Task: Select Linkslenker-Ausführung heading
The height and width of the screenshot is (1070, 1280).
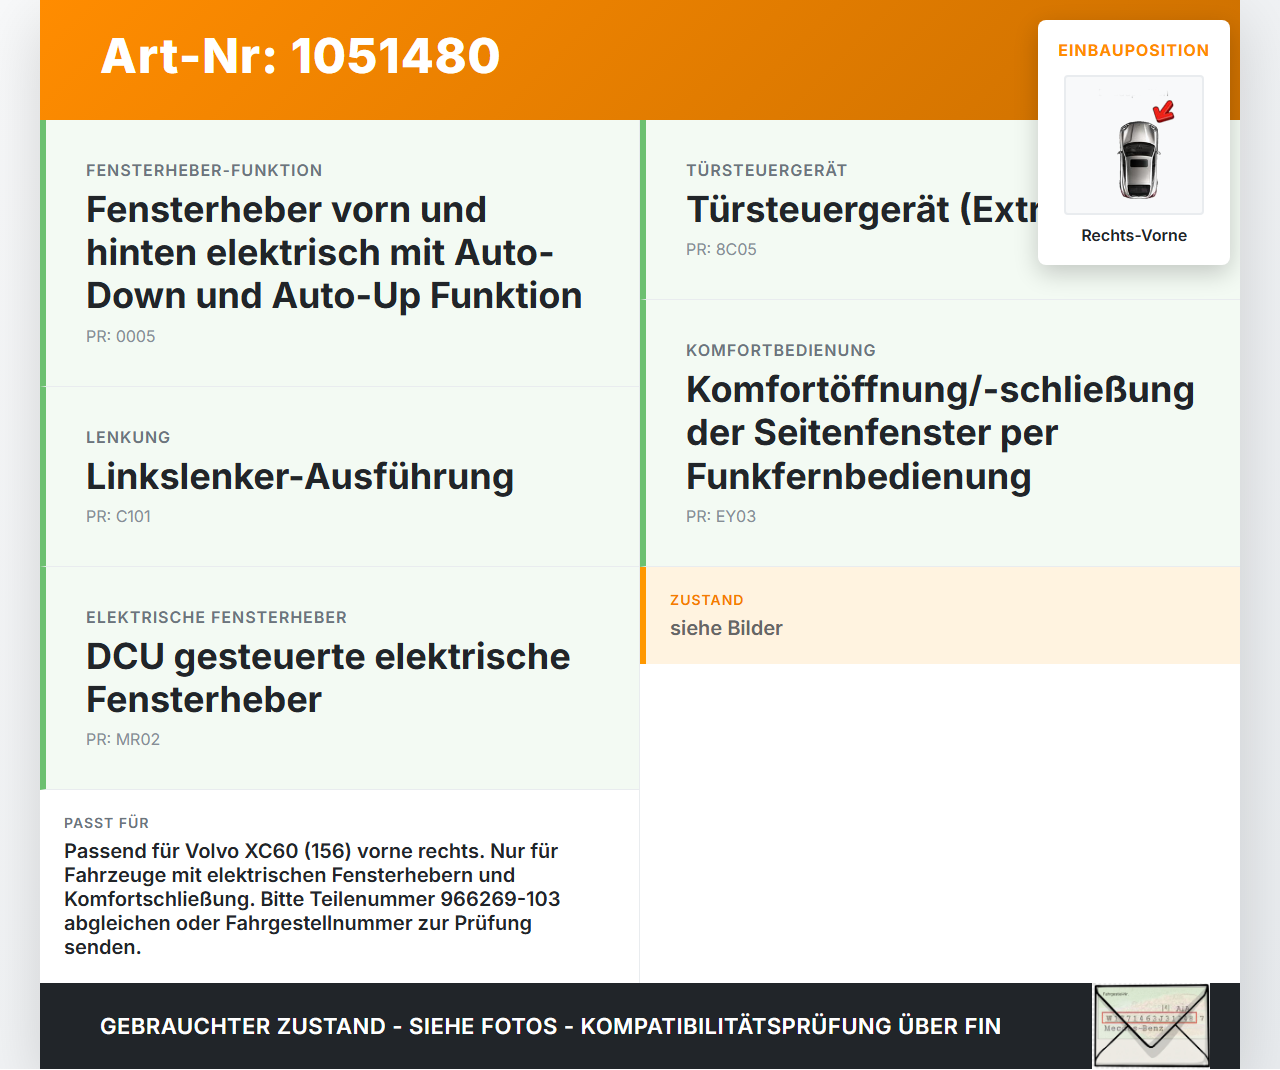Action: pyautogui.click(x=300, y=476)
